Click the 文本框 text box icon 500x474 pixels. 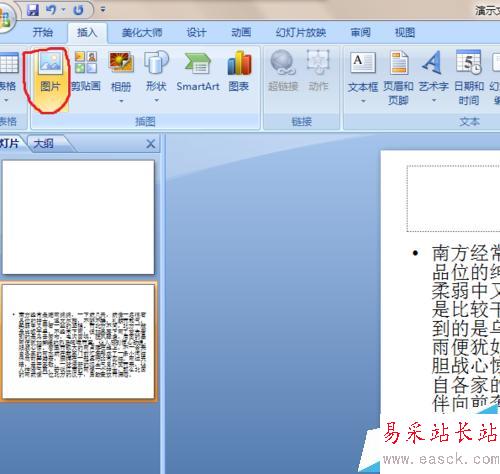[363, 63]
